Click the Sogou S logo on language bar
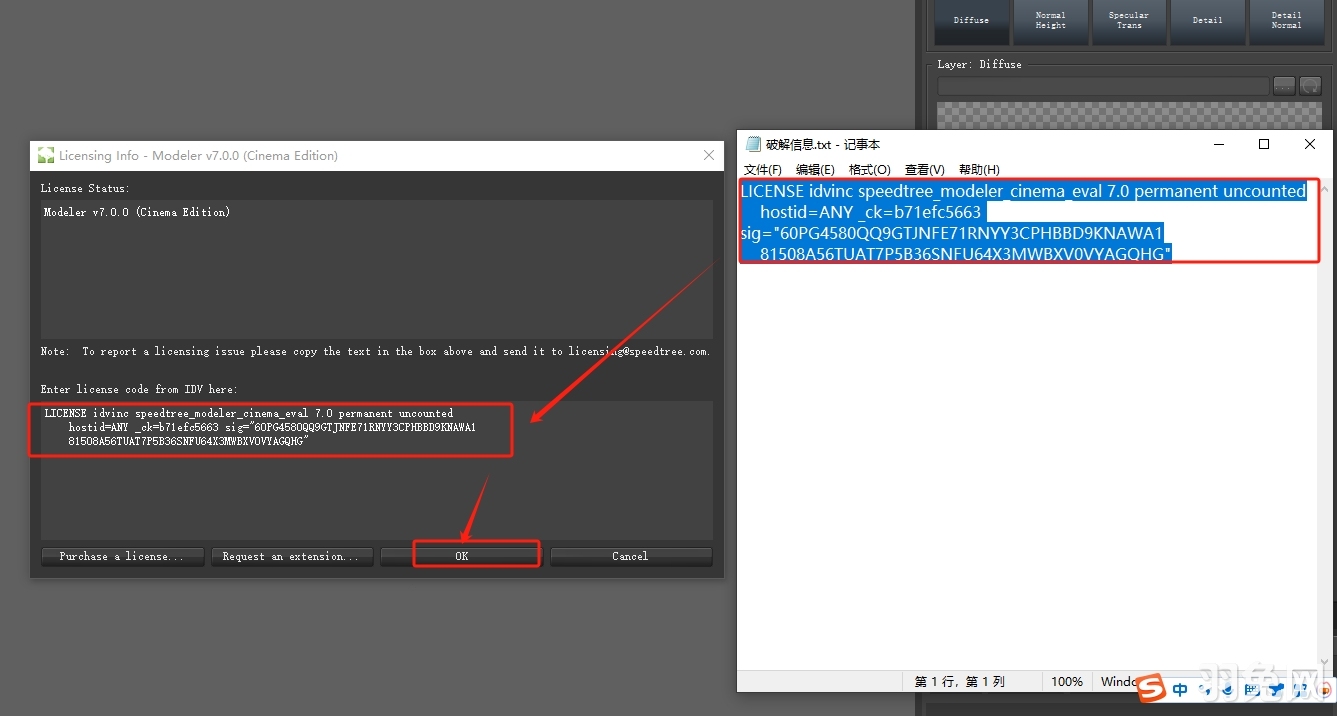The height and width of the screenshot is (716, 1337). click(1152, 690)
